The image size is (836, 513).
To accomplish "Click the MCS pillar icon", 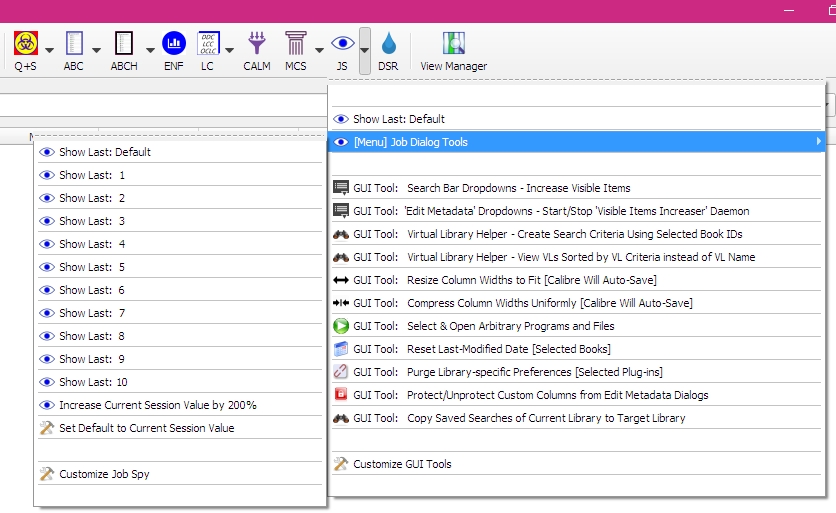I will tap(295, 44).
